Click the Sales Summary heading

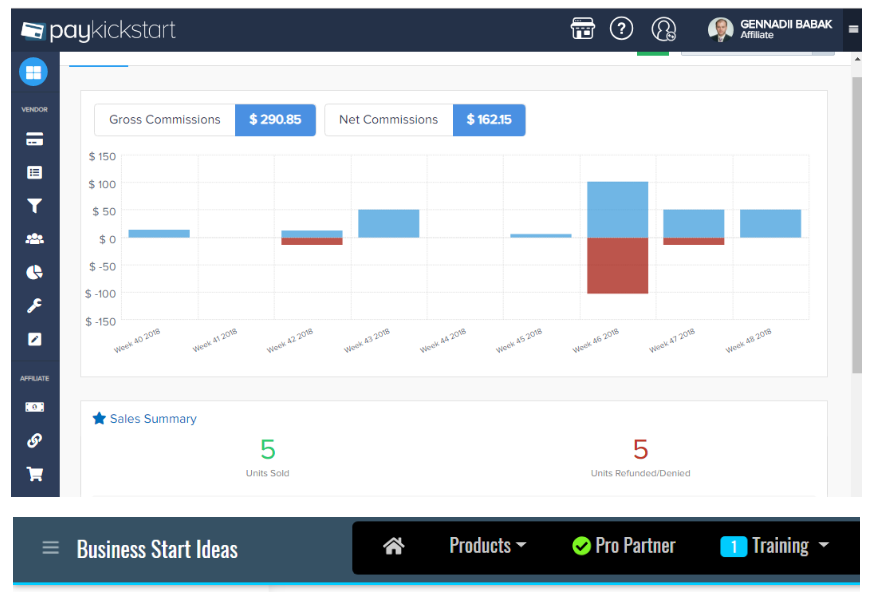tap(153, 419)
